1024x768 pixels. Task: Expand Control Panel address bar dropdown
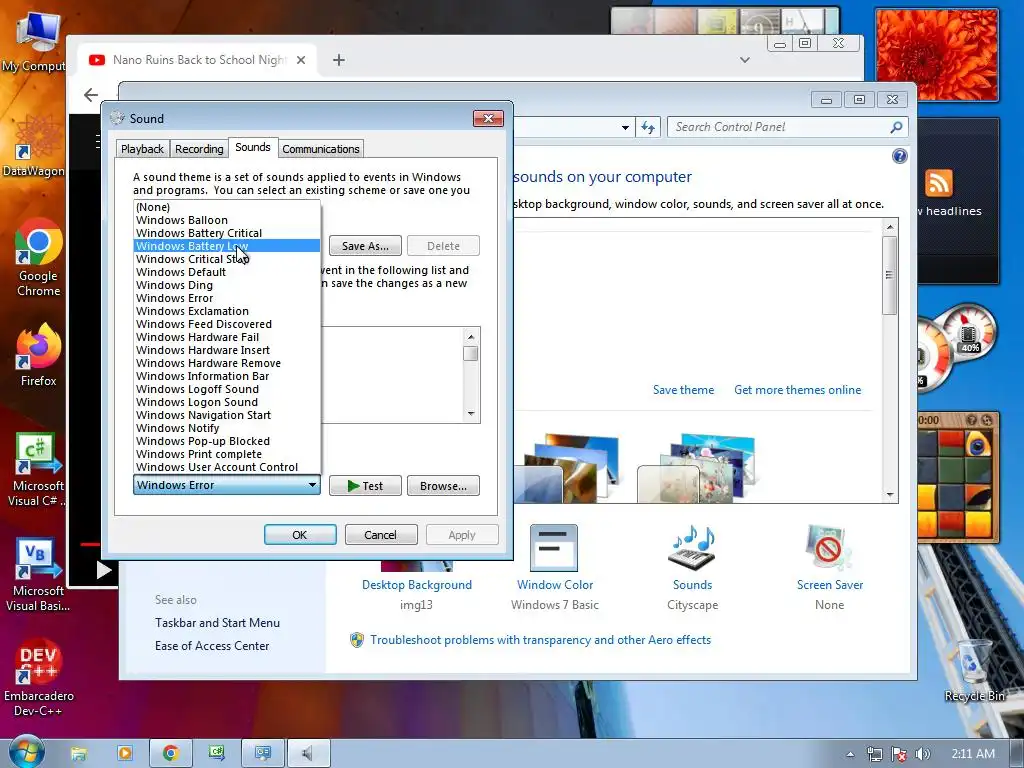coord(625,127)
